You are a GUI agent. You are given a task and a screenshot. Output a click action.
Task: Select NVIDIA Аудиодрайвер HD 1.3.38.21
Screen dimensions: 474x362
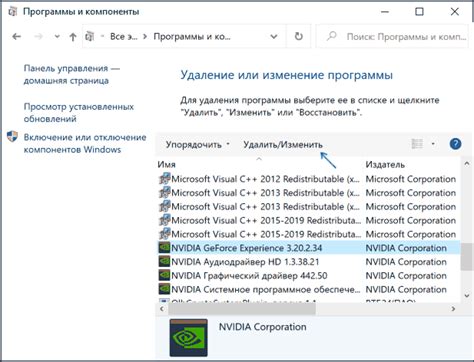308,262
